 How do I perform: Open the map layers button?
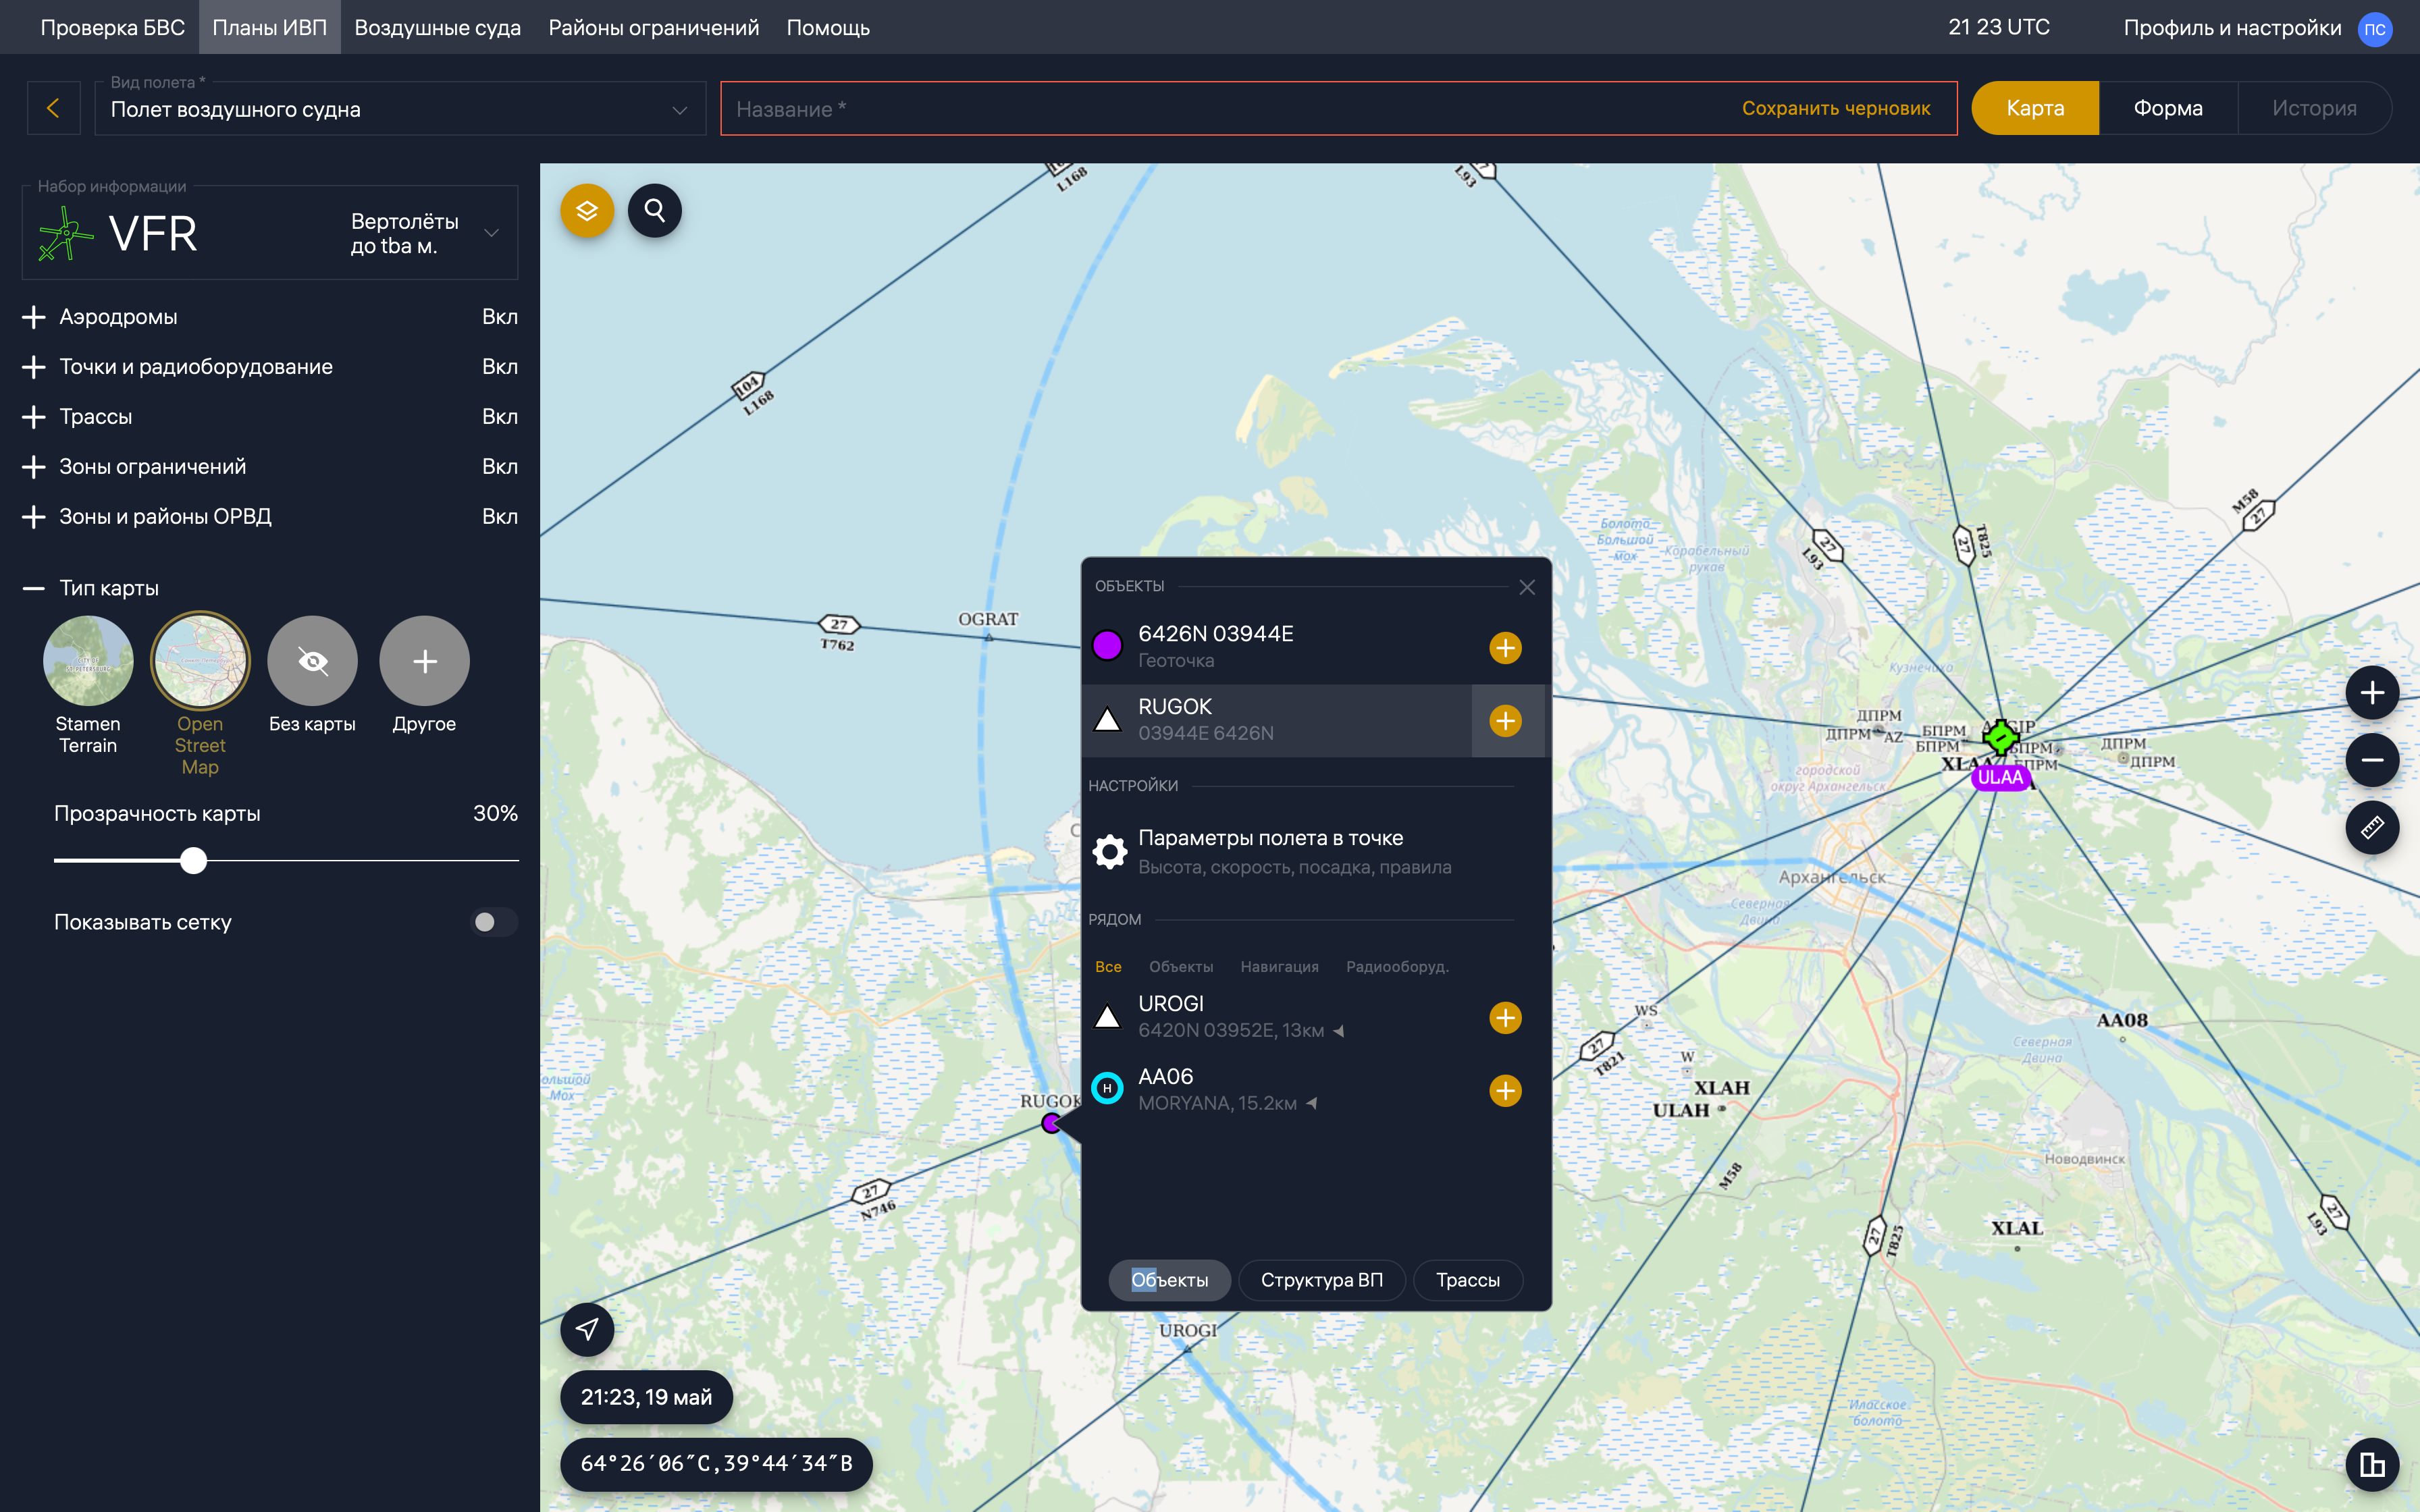pyautogui.click(x=587, y=211)
